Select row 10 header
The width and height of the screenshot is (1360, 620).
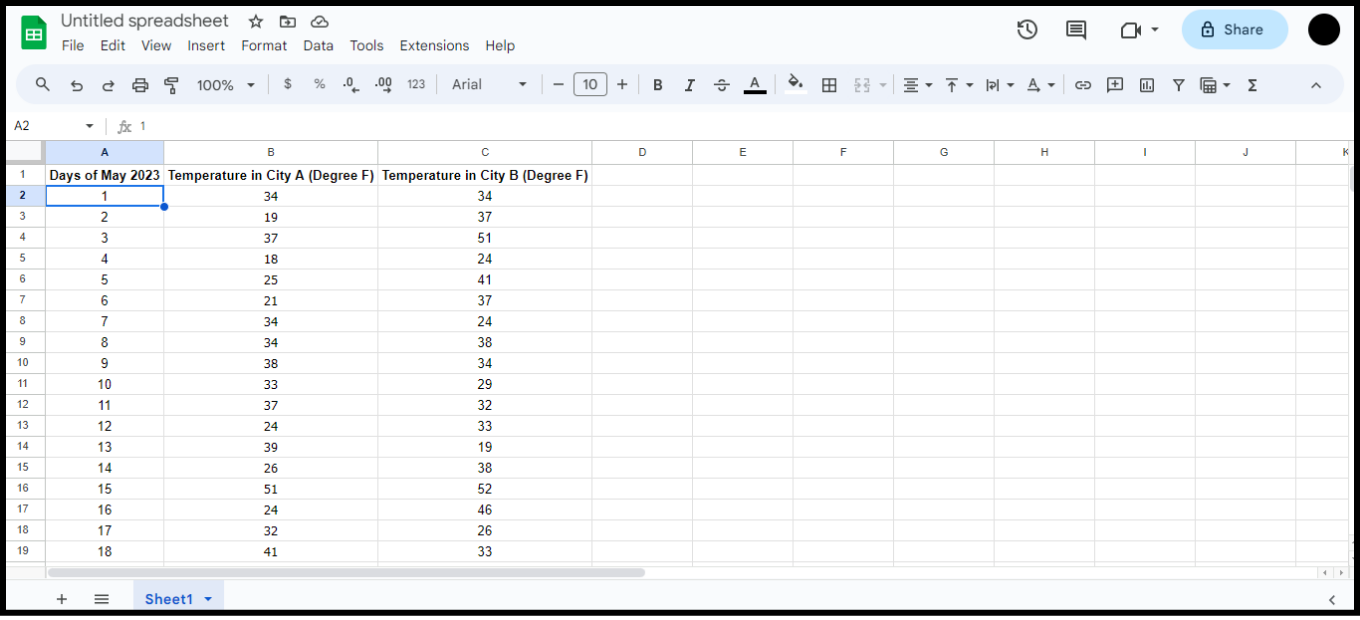(22, 363)
